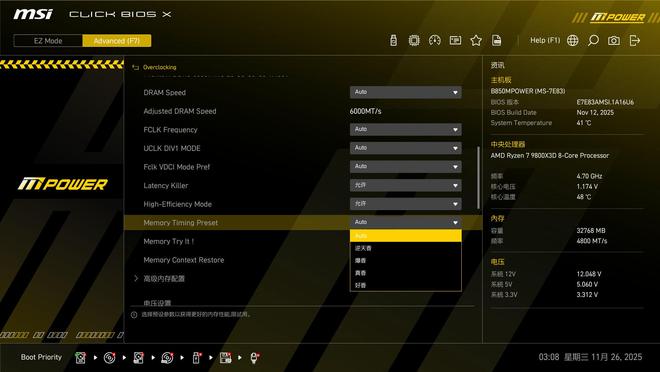Choose the 爆香 preset option
Screen dimensions: 660x372
[x=405, y=260]
